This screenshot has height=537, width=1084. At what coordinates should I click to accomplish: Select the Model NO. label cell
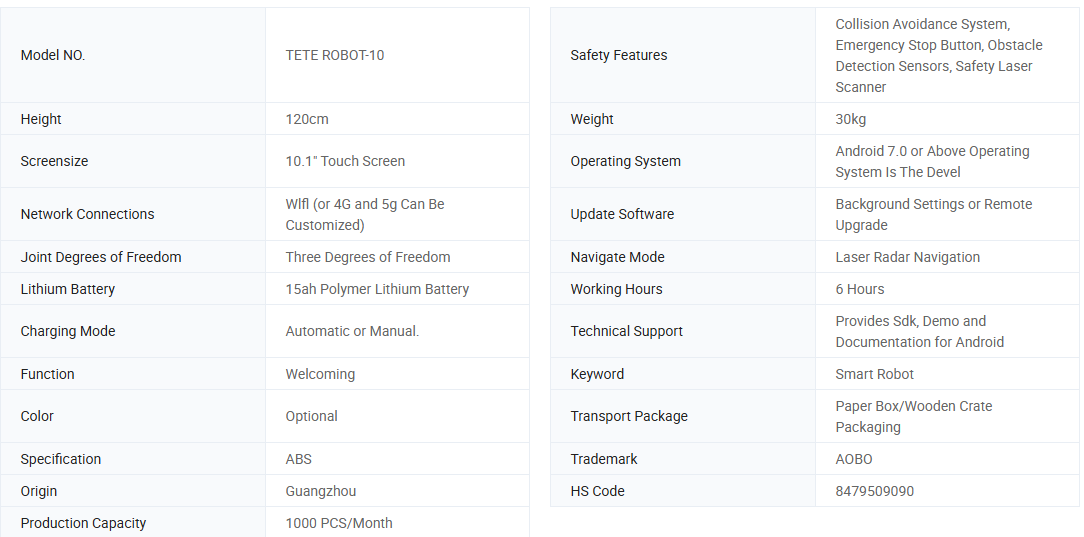(x=53, y=55)
